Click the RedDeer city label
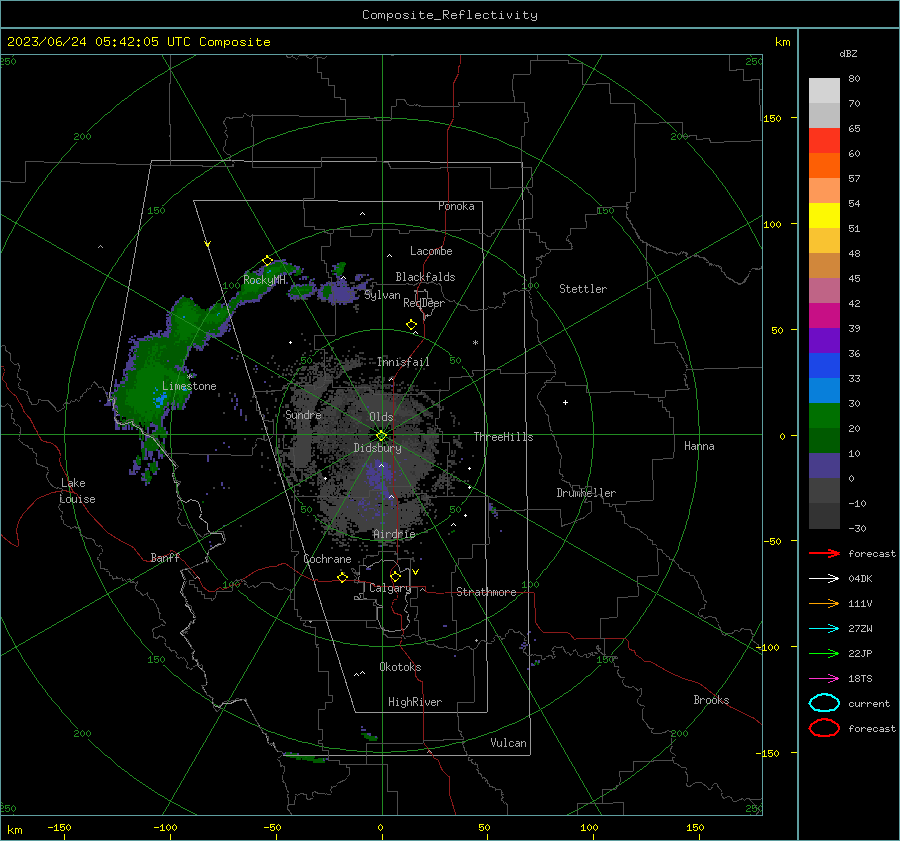Screen dimensions: 900x841 click(424, 303)
